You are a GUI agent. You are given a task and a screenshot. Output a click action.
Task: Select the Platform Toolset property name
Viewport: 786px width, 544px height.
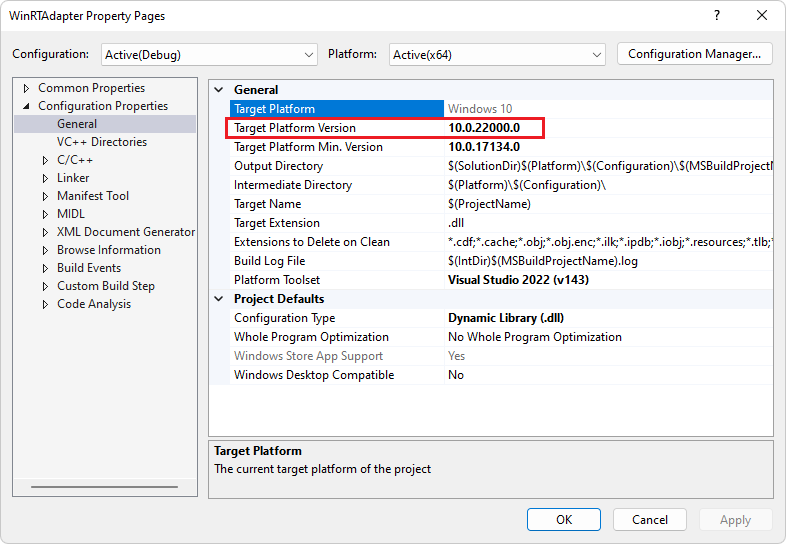[x=277, y=280]
